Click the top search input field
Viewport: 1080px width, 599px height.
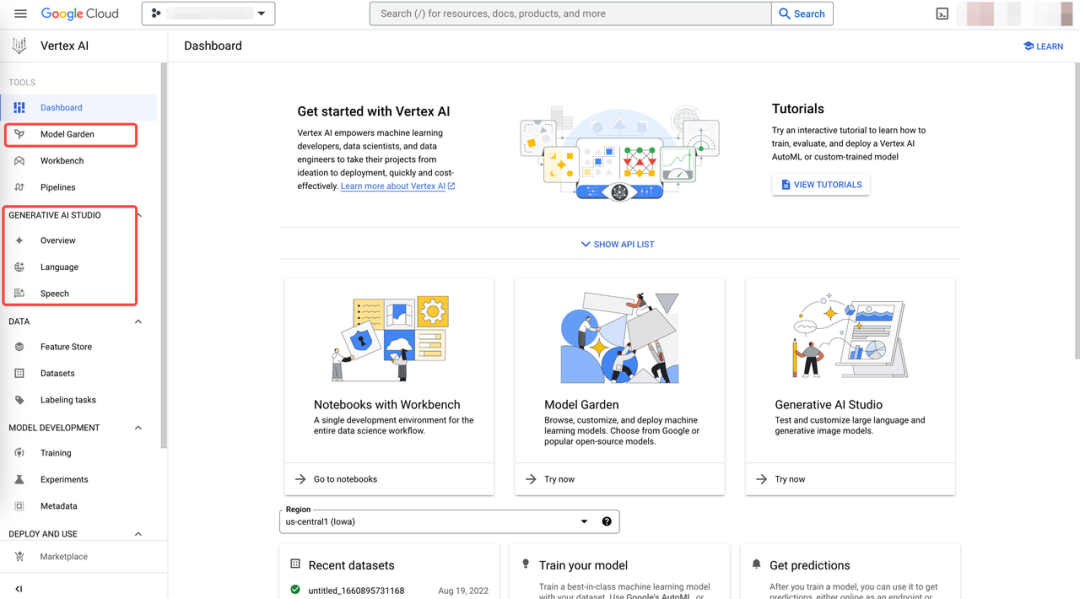click(570, 14)
